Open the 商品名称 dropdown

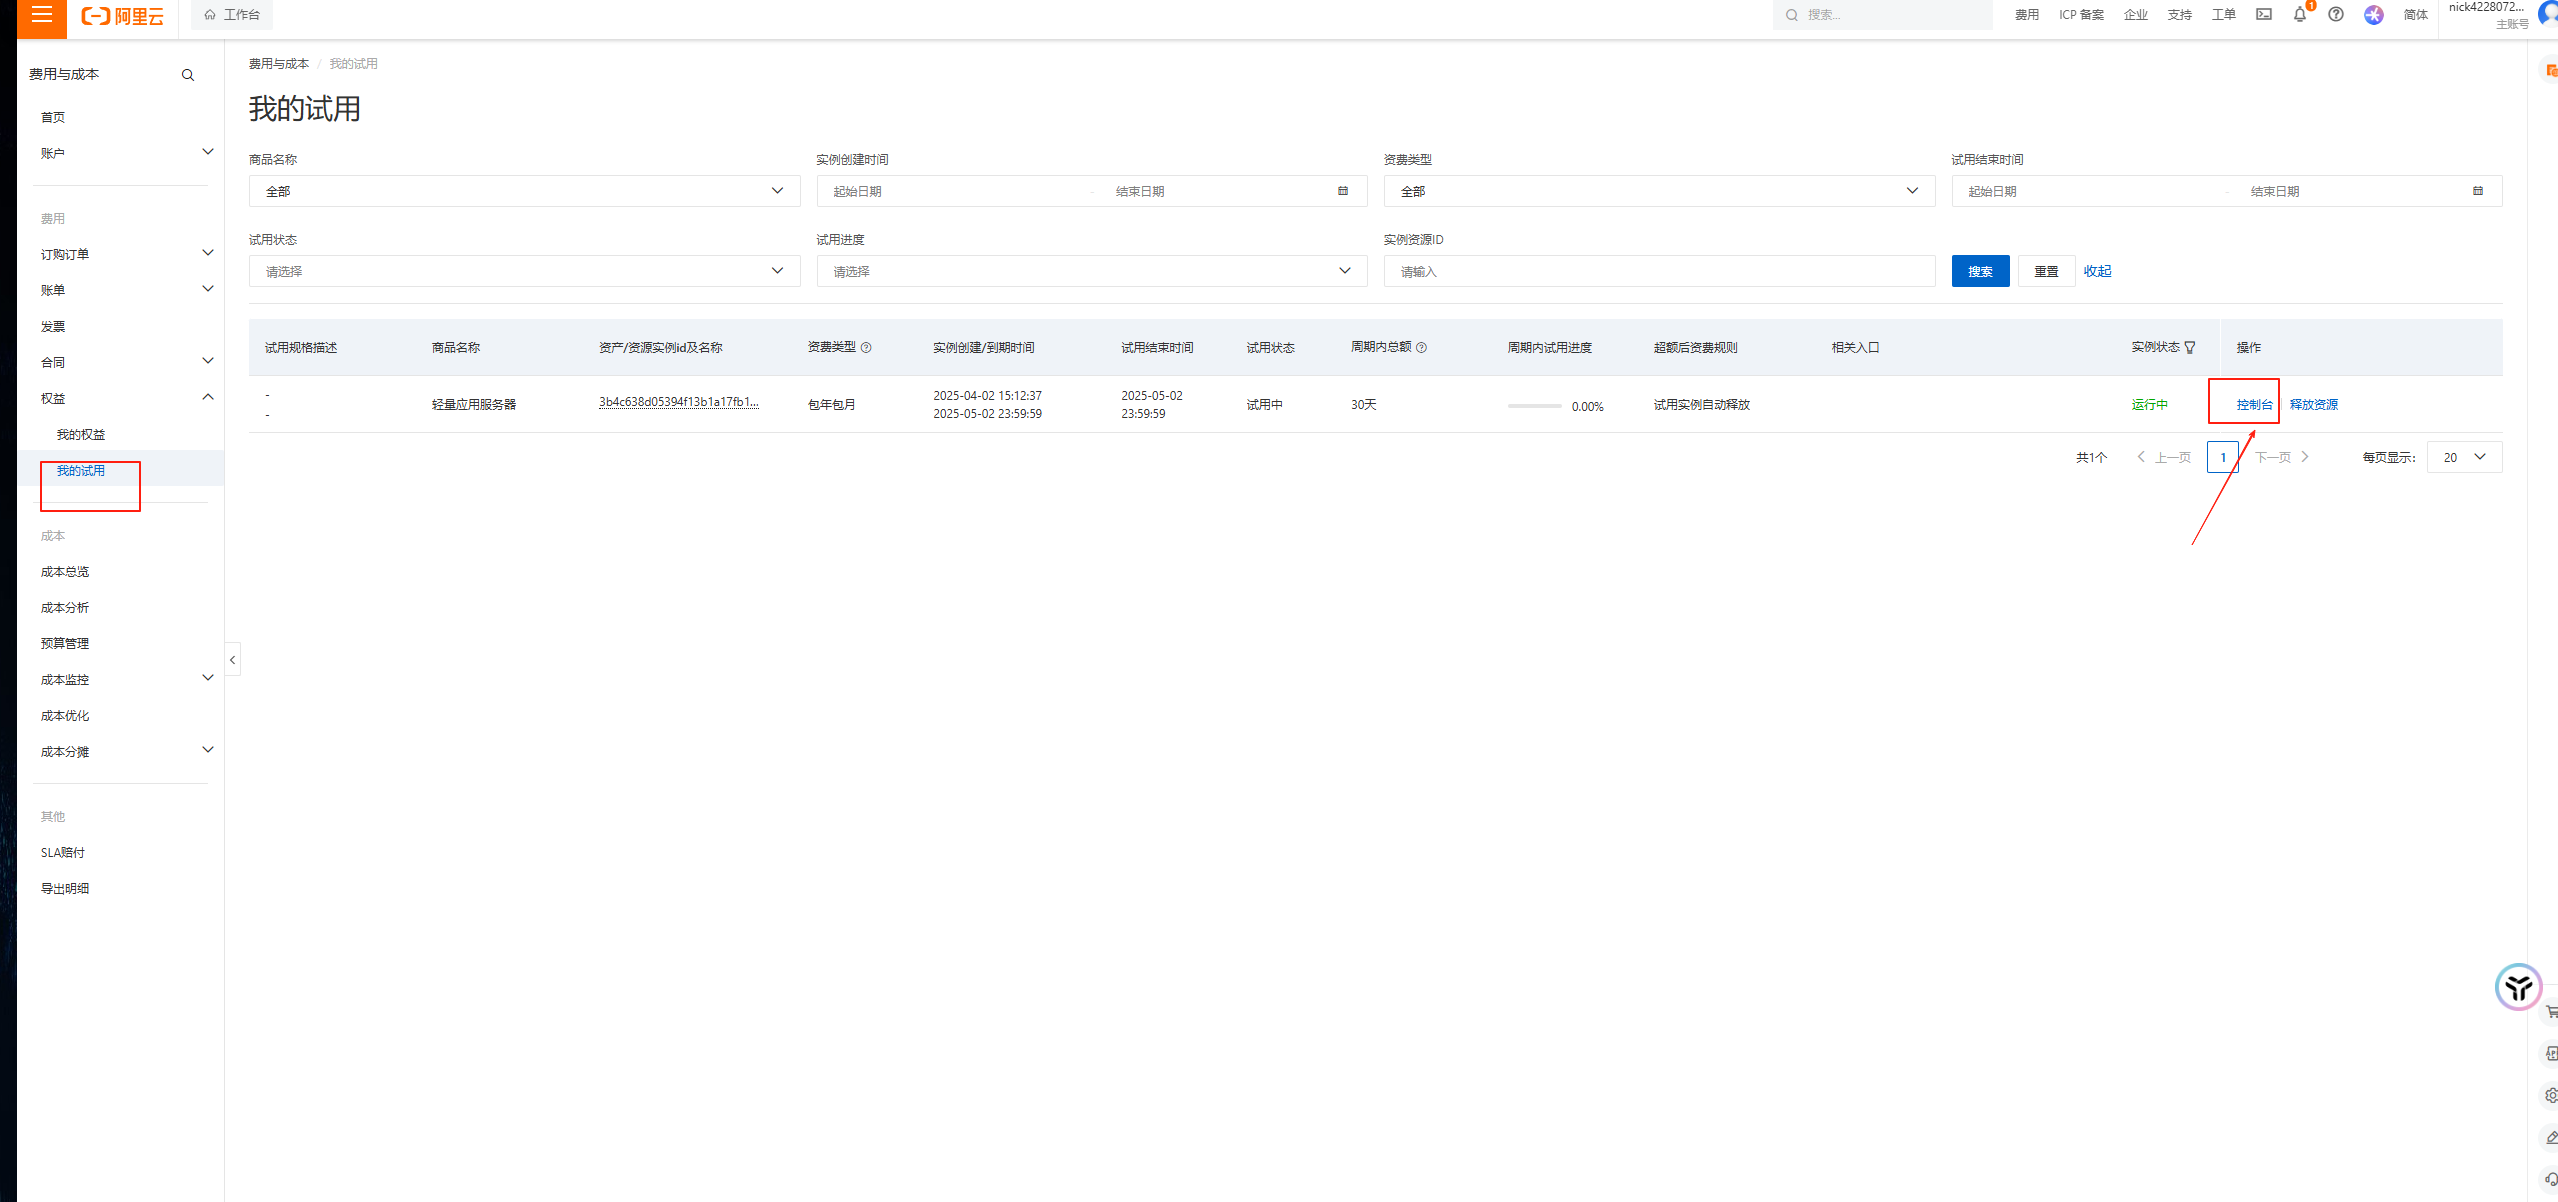point(524,191)
